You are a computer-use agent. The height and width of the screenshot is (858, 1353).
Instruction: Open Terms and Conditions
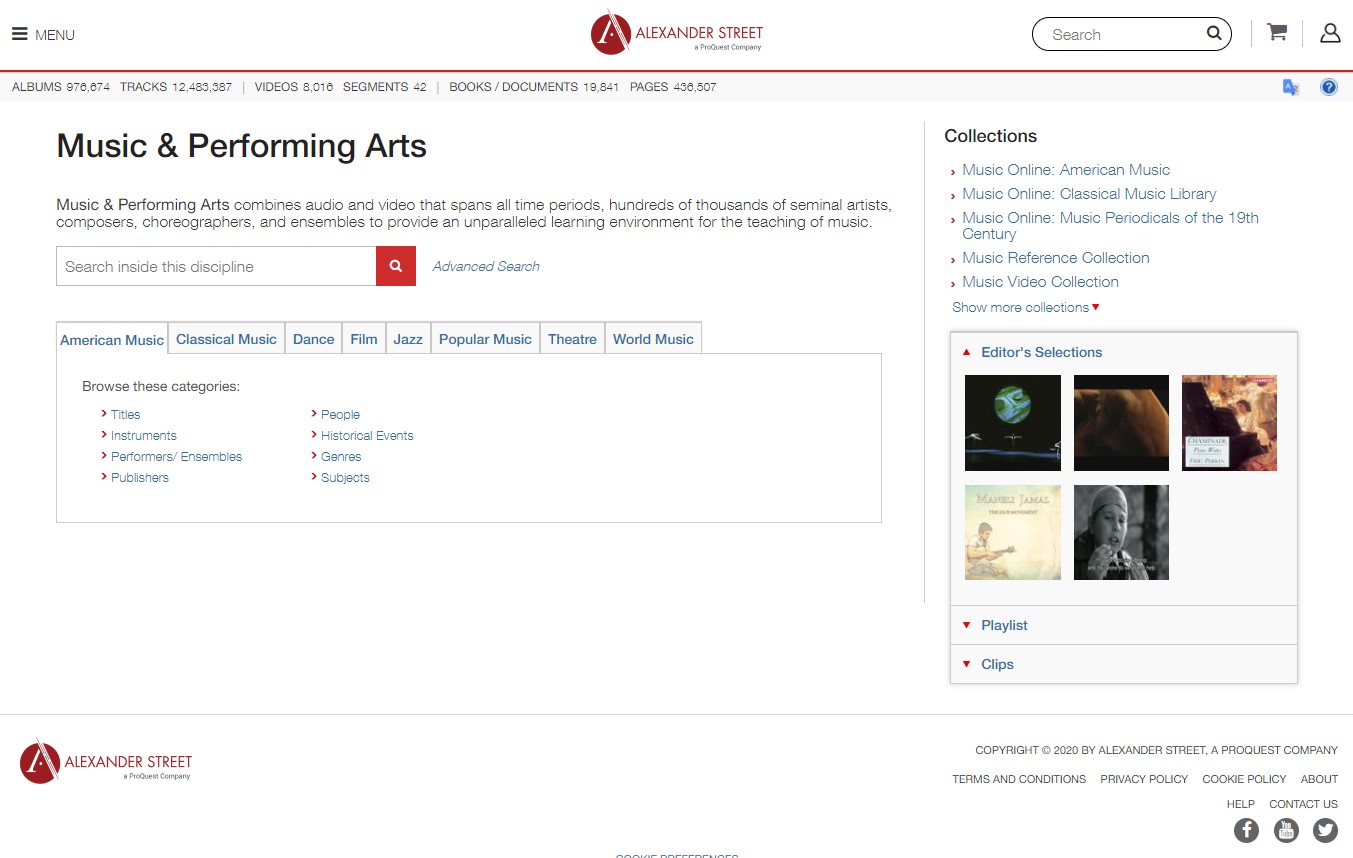[1019, 779]
